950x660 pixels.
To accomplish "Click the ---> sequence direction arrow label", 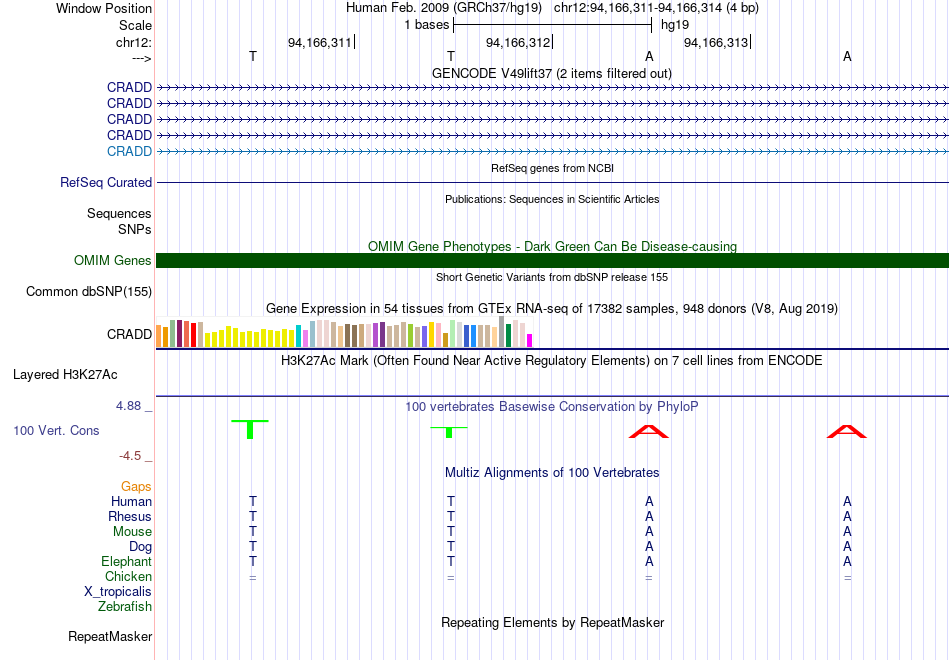I will tap(142, 58).
